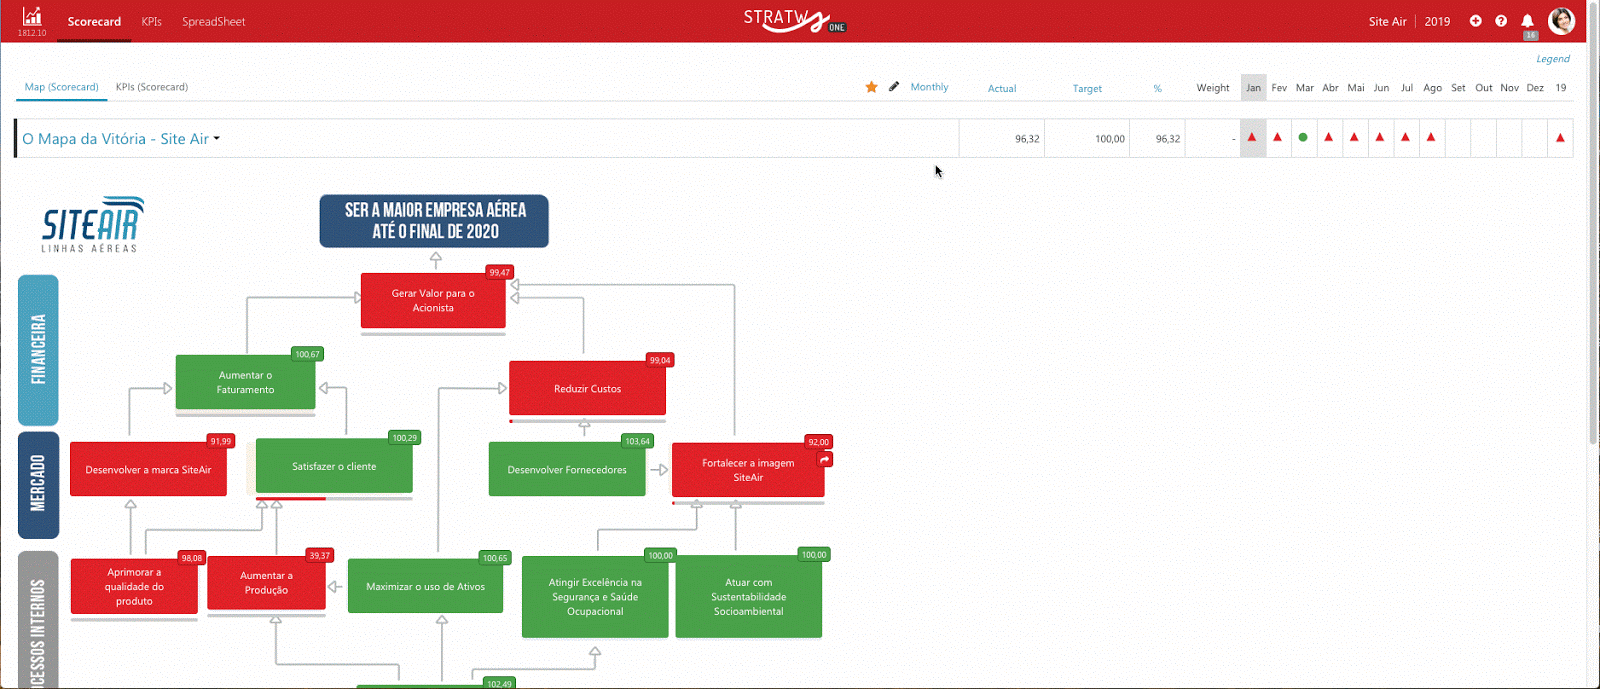The width and height of the screenshot is (1600, 689).
Task: Open the Legend link
Action: pos(1553,59)
